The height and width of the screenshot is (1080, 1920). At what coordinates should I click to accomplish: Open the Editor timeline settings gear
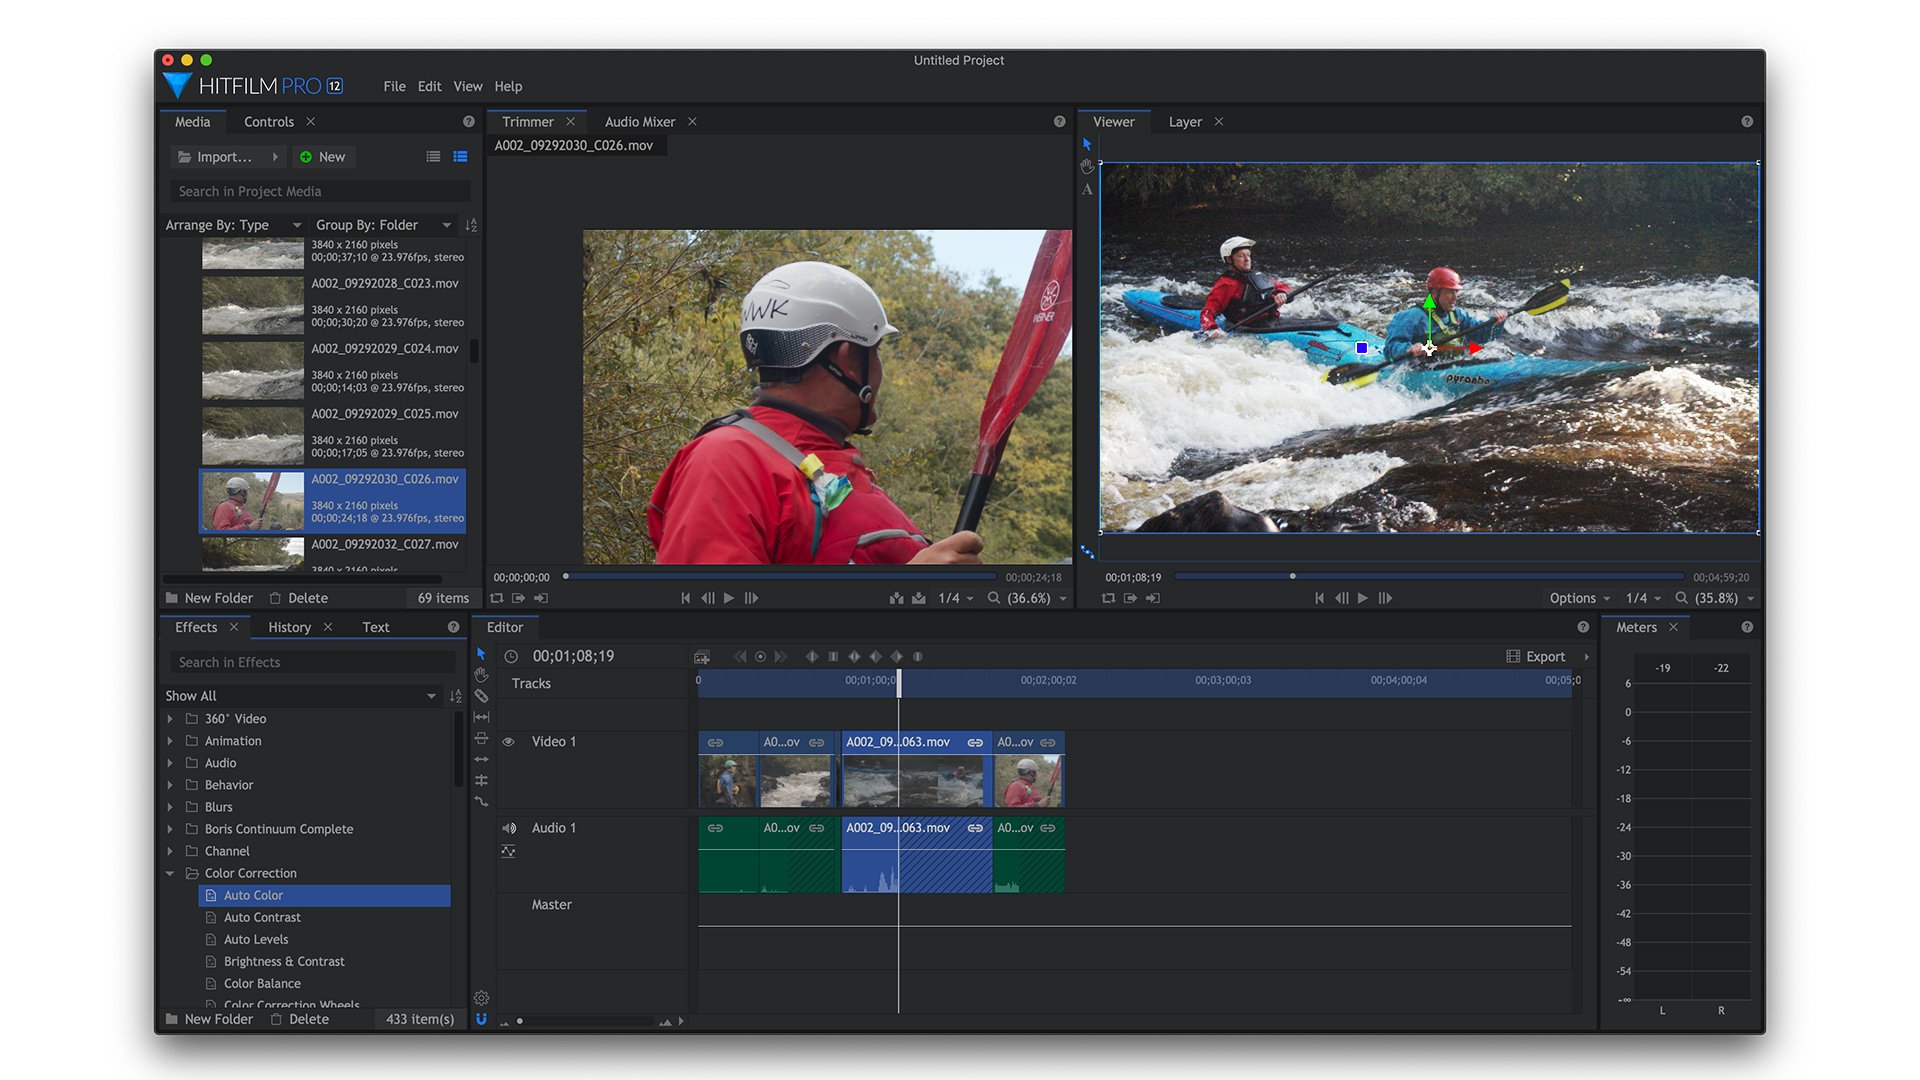[481, 997]
